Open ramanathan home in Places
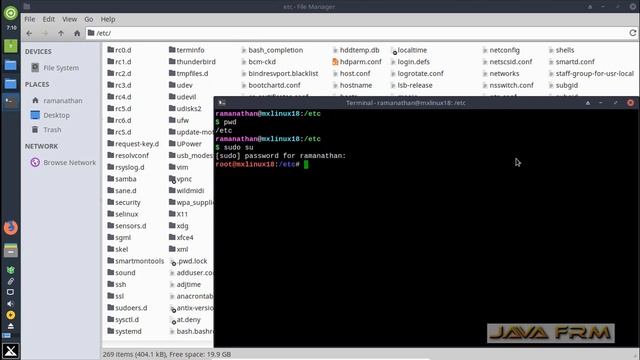Screen dimensions: 640x360 [57, 100]
